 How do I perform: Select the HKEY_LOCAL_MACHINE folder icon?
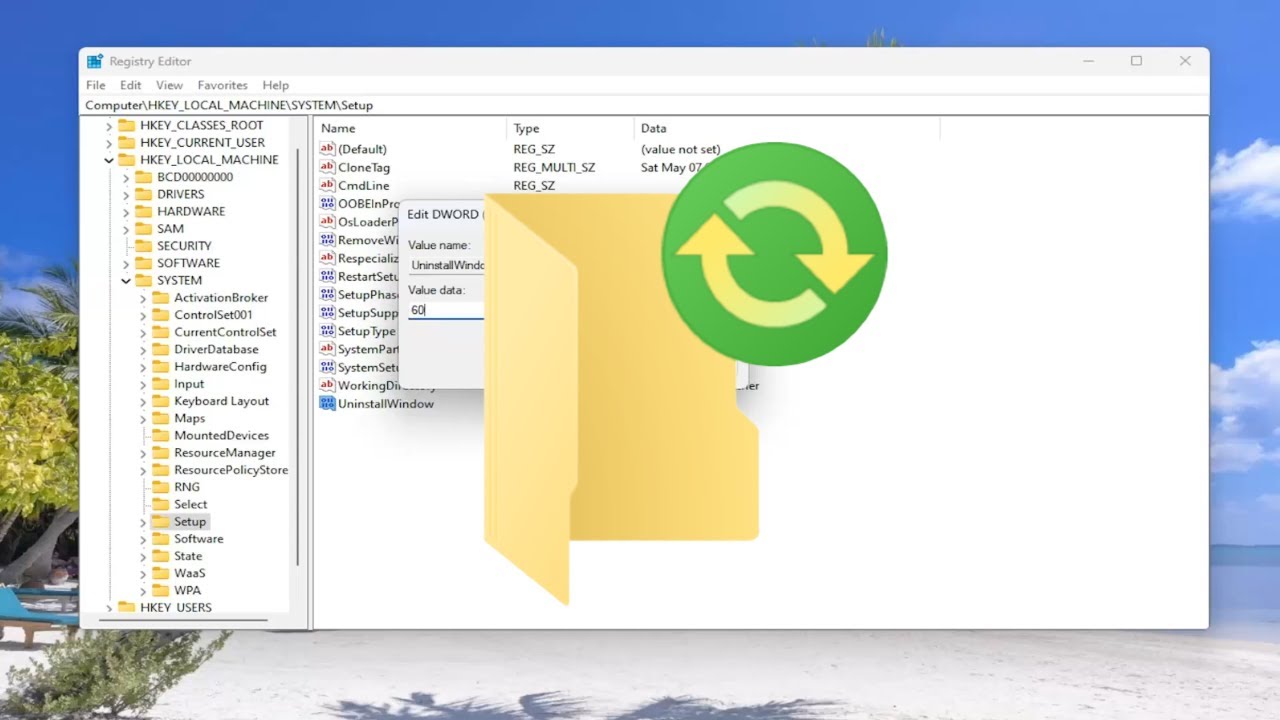(x=126, y=159)
